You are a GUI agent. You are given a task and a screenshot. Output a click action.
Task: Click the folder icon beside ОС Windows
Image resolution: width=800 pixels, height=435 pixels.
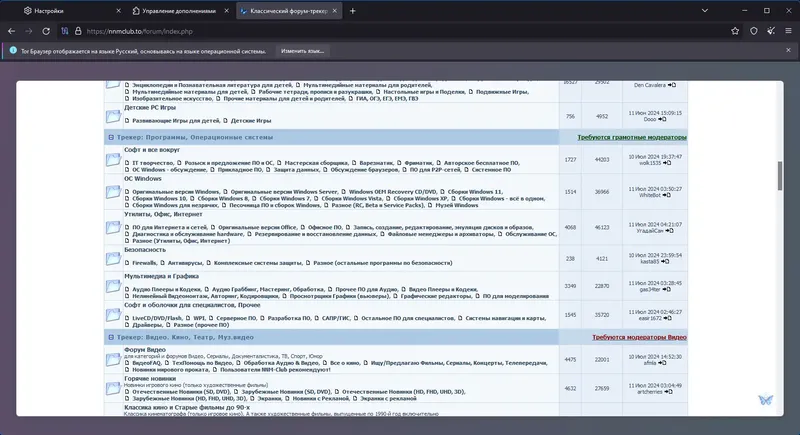[113, 192]
